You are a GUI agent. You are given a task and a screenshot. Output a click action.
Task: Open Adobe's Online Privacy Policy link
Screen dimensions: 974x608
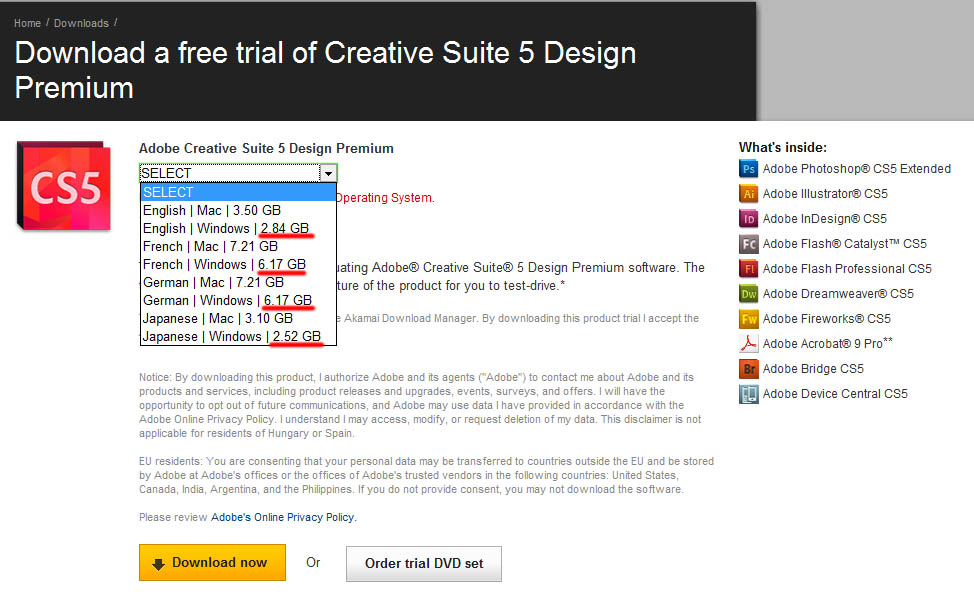[283, 517]
